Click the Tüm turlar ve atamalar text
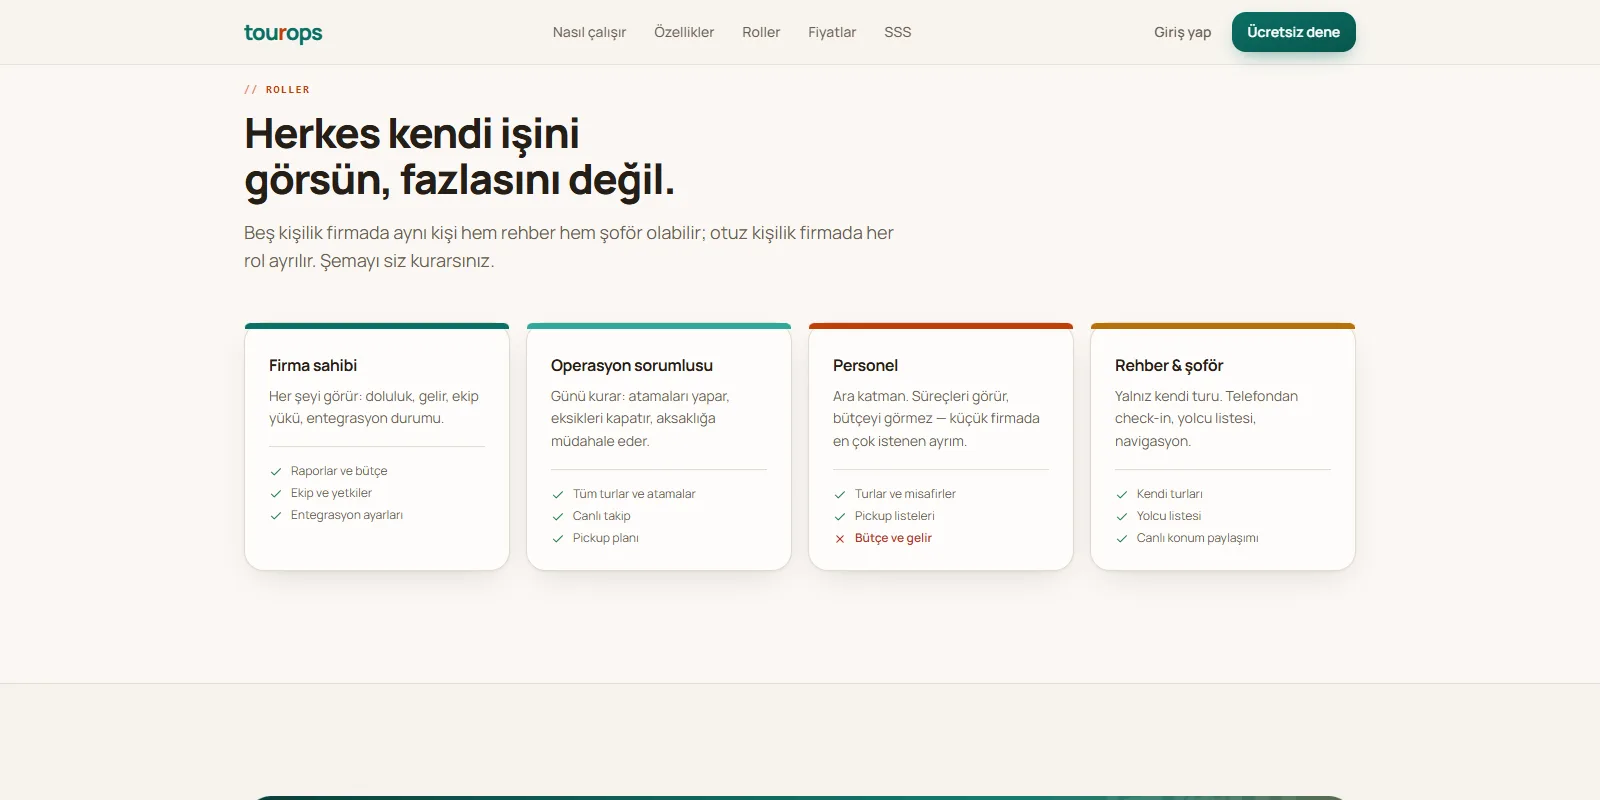The image size is (1600, 800). coord(634,494)
